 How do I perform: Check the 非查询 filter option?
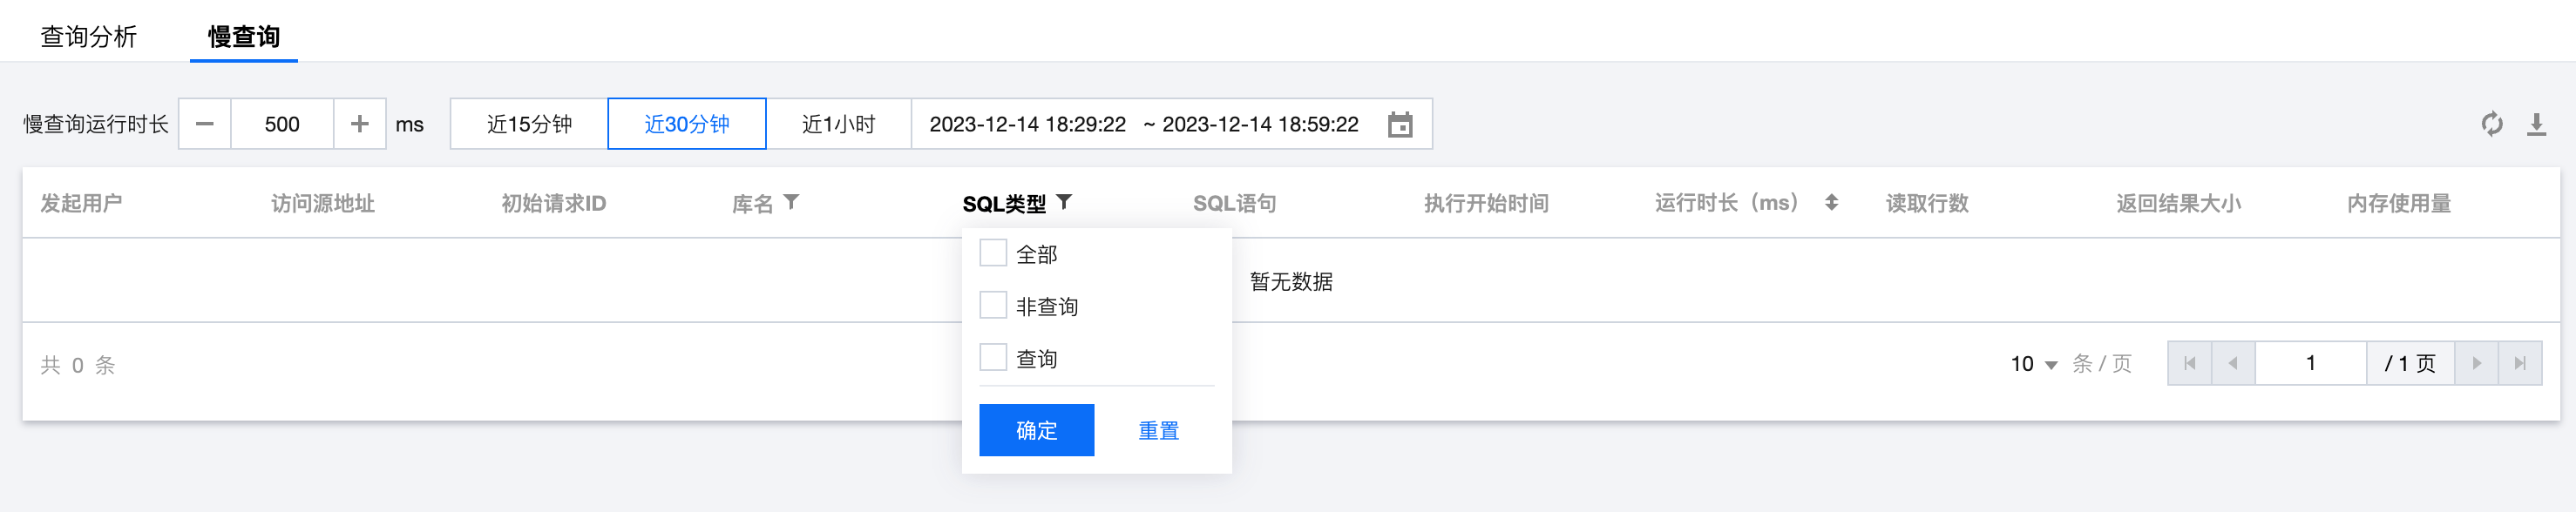point(993,305)
